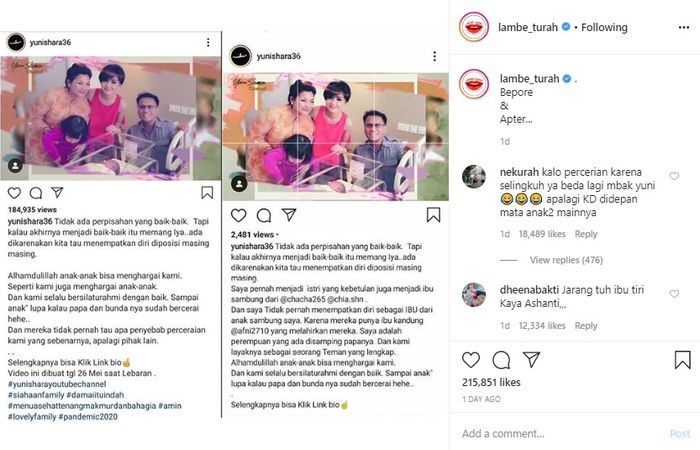Expand View replies (476)
Image resolution: width=700 pixels, height=450 pixels.
click(566, 260)
